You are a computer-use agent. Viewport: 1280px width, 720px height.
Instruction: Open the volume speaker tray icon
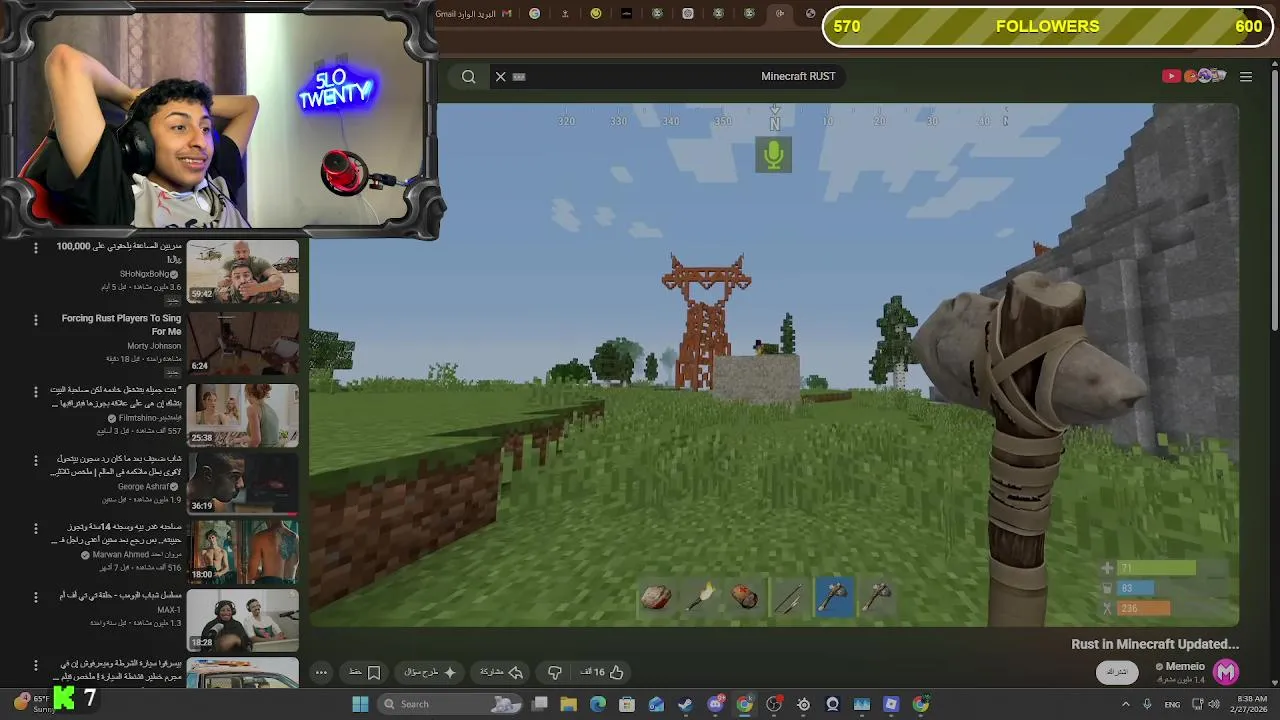click(1214, 704)
